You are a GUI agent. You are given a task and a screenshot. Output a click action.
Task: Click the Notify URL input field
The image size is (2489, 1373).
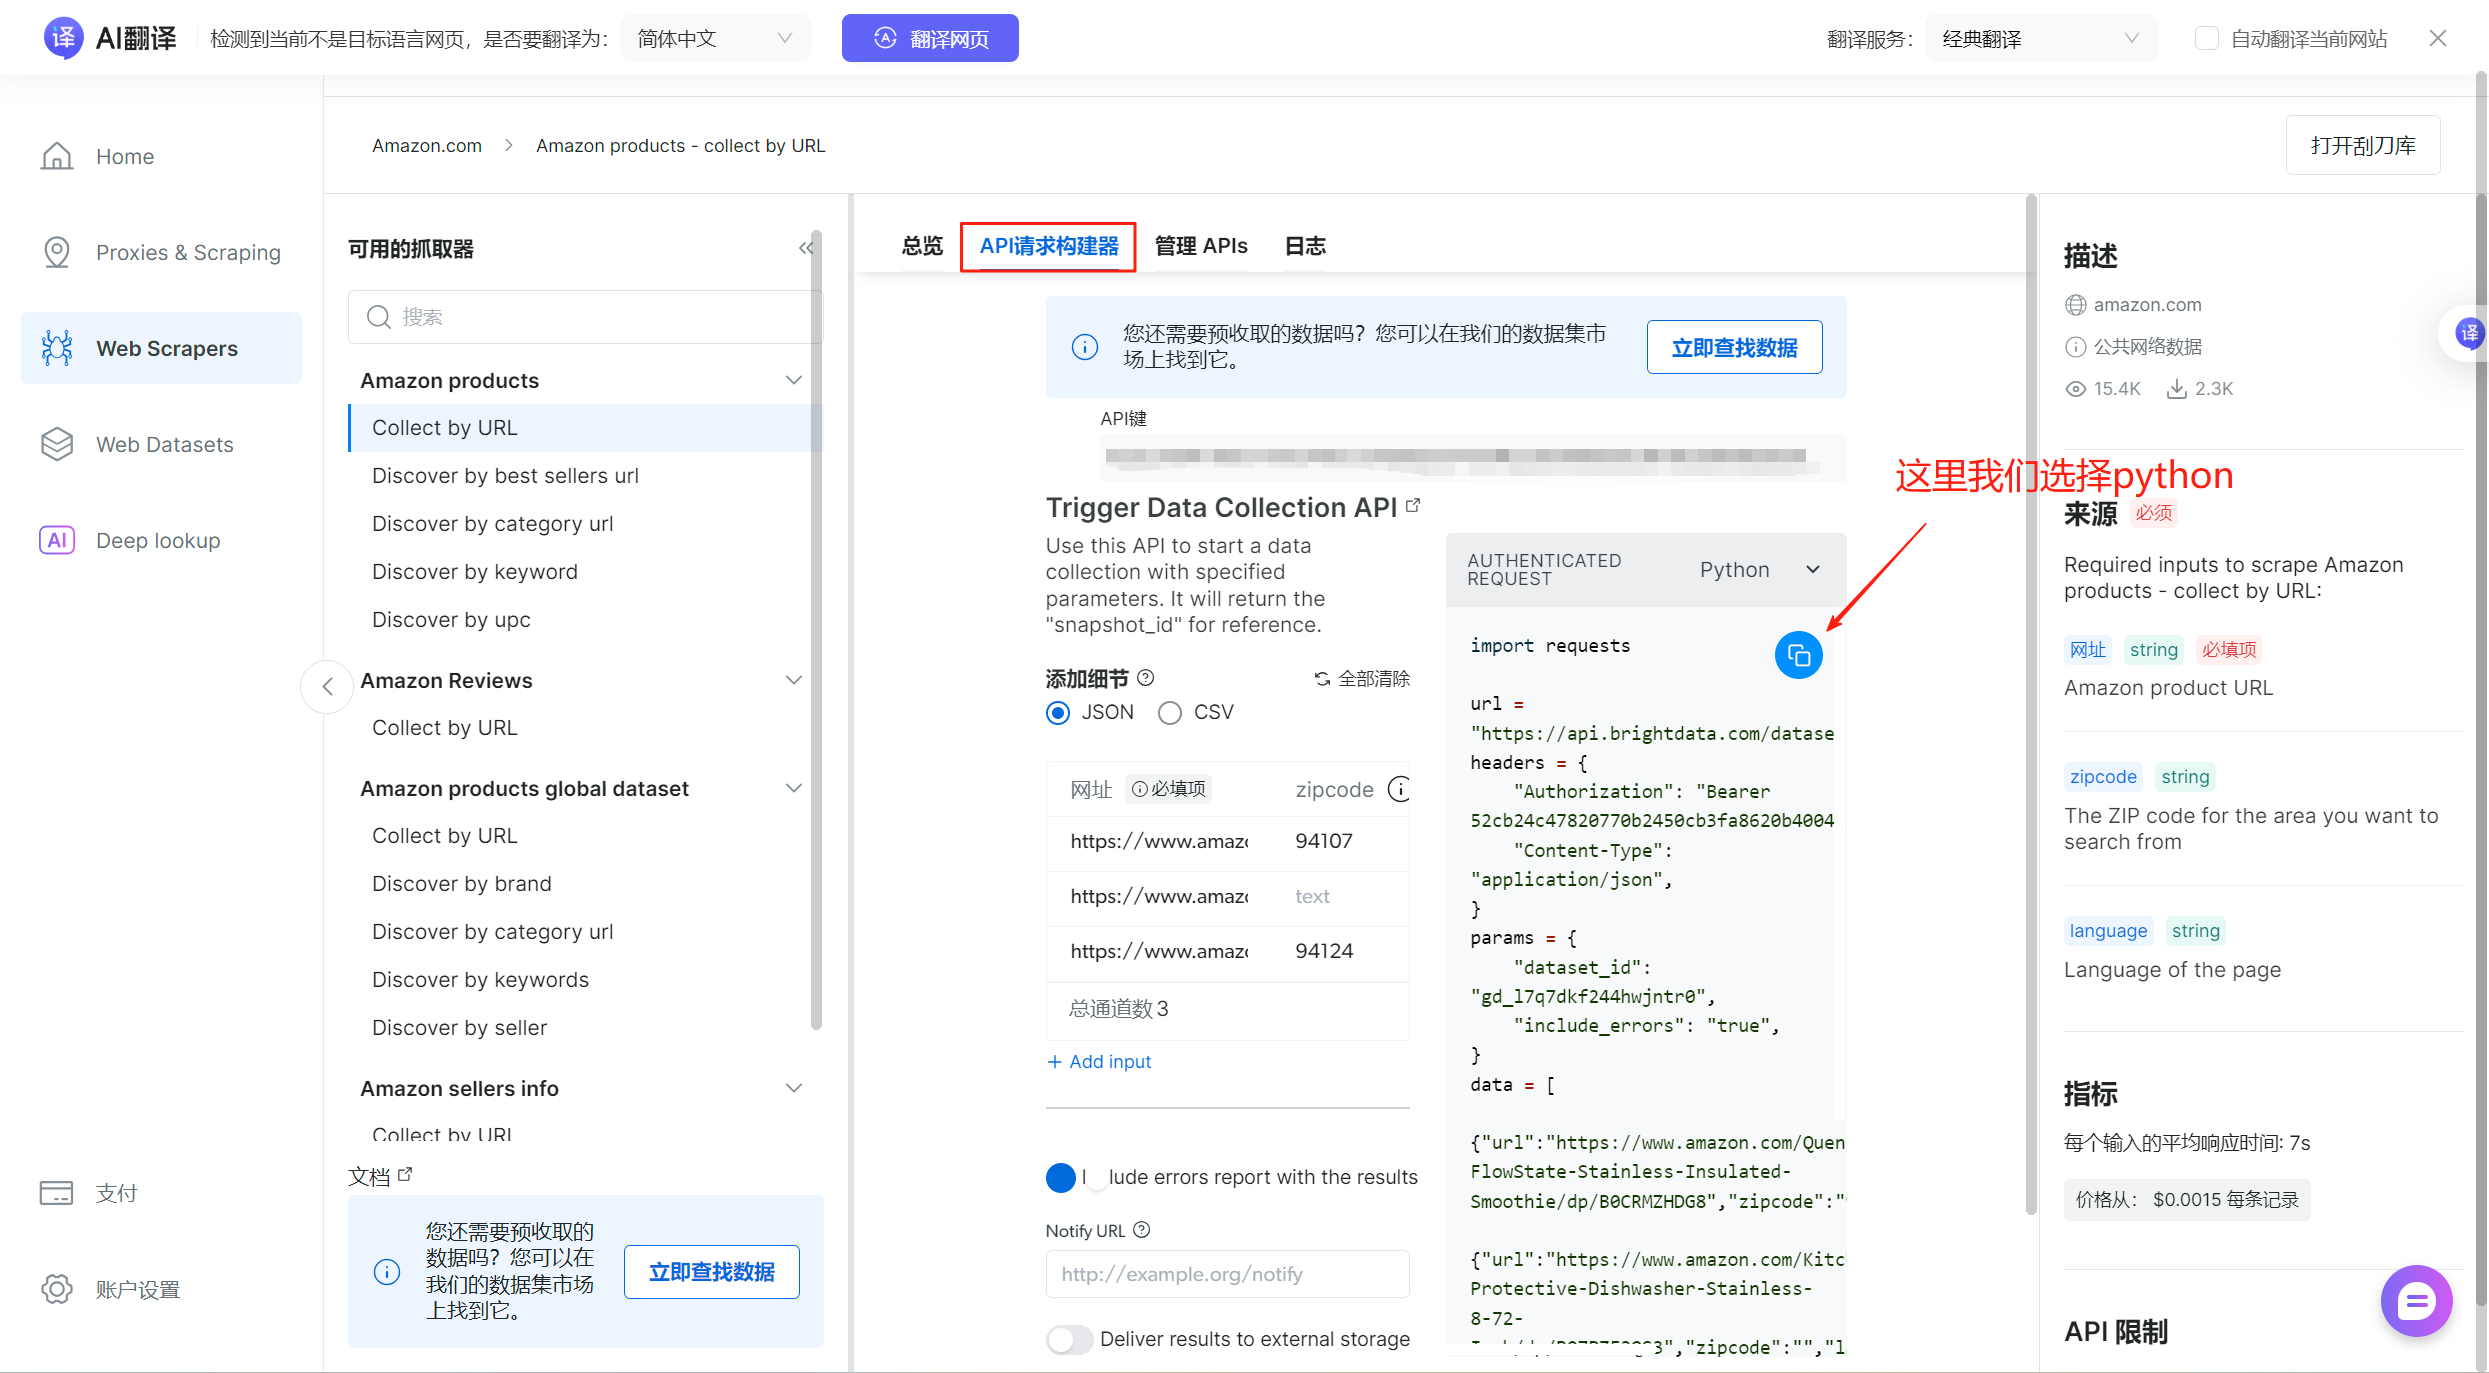(1227, 1274)
